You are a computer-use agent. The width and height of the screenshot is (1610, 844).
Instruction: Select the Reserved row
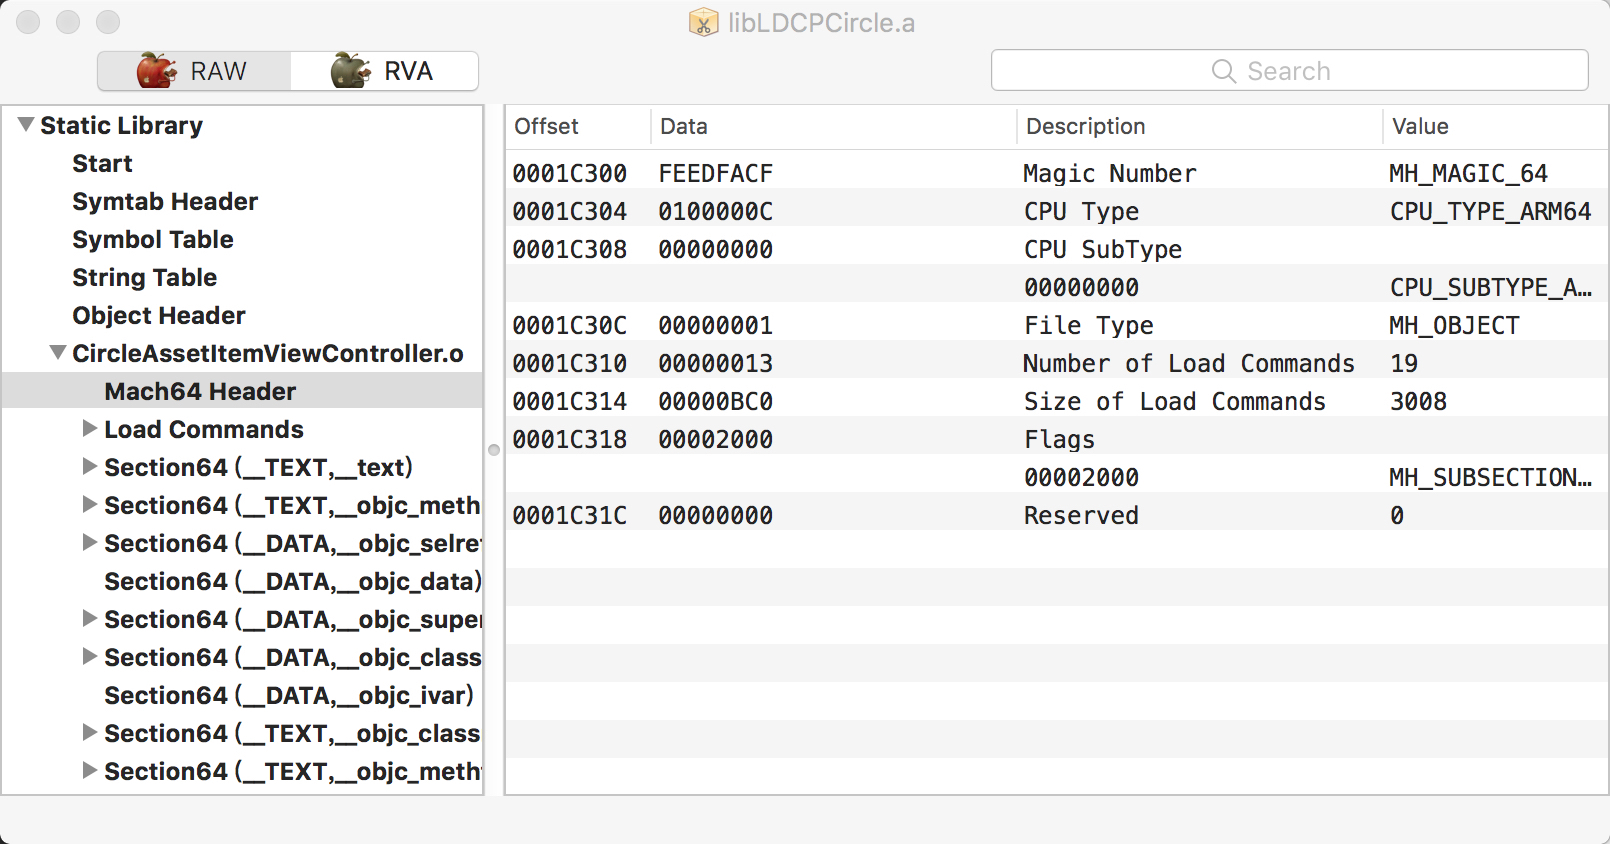tap(1057, 515)
